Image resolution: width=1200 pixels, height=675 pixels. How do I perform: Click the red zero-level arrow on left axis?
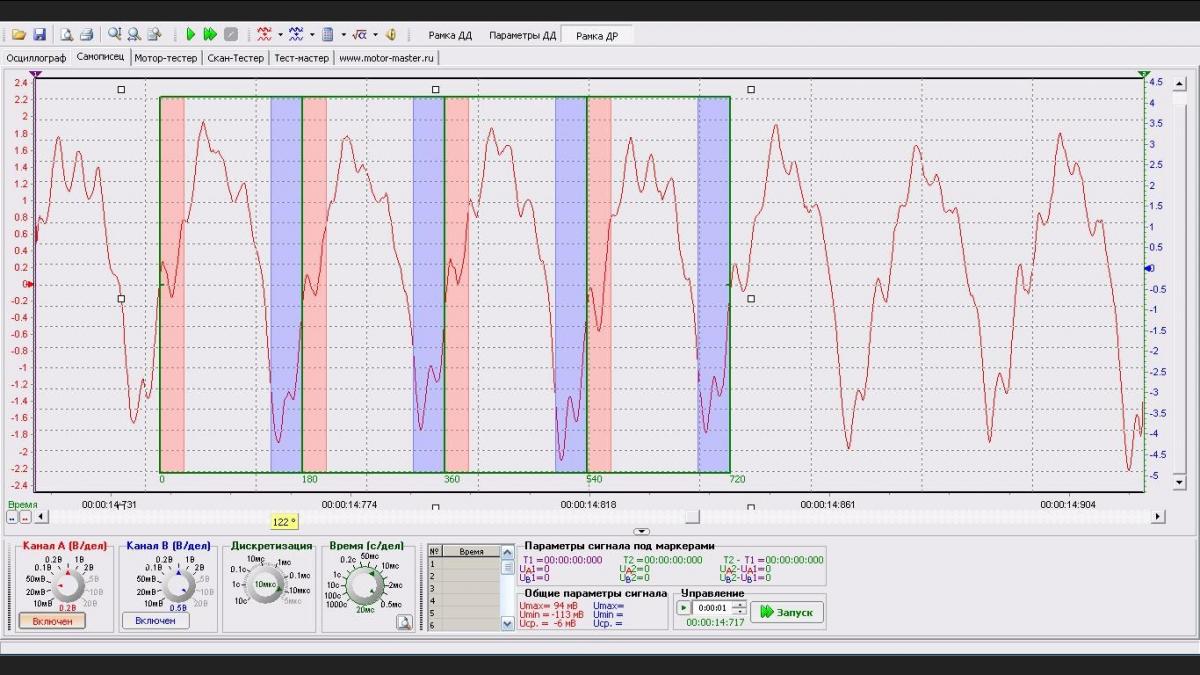click(x=29, y=284)
